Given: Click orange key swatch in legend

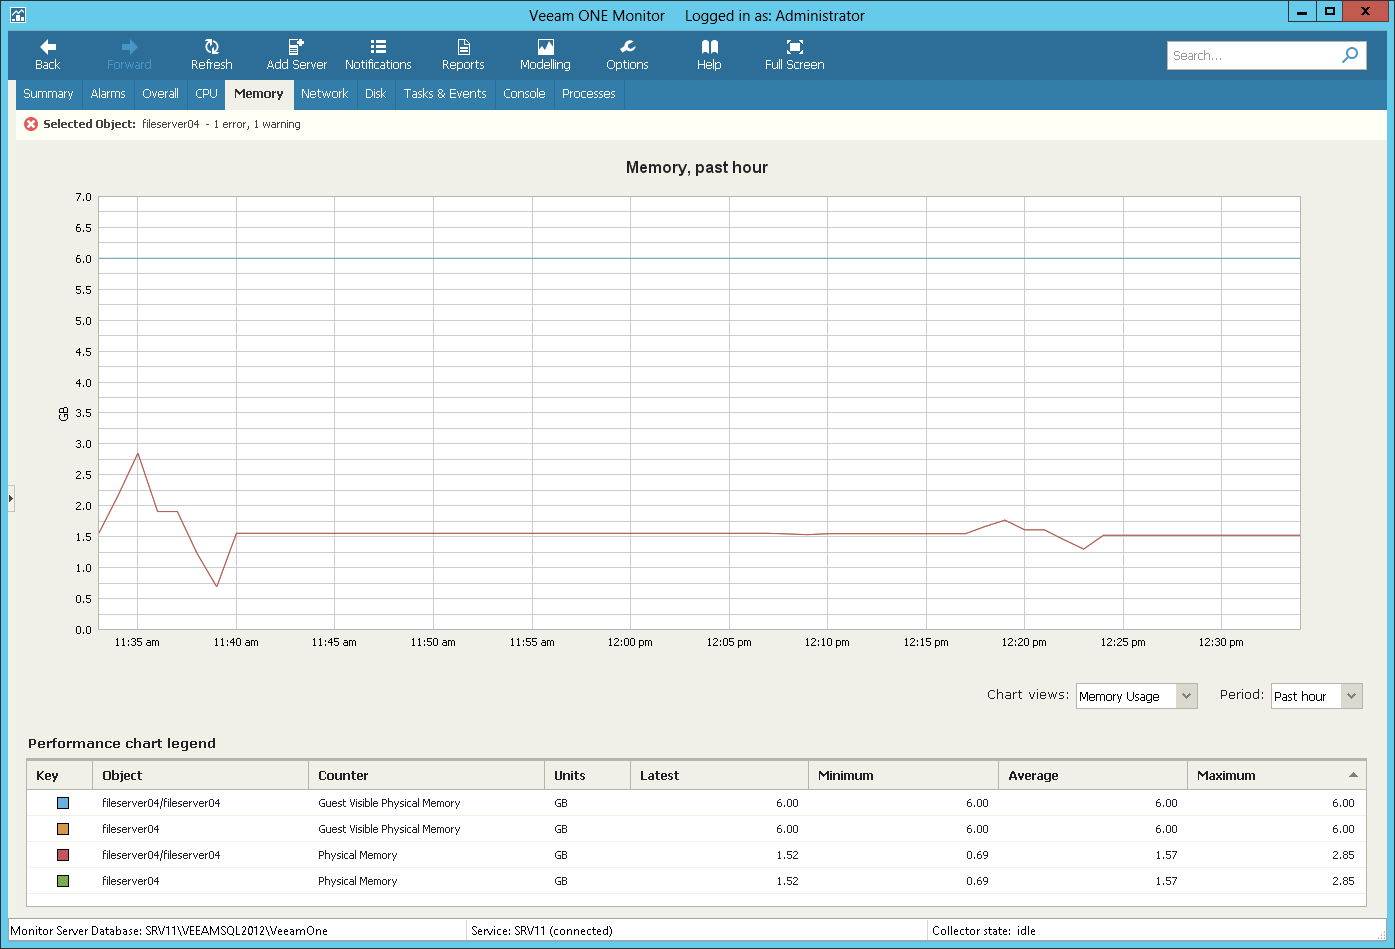Looking at the screenshot, I should point(62,829).
